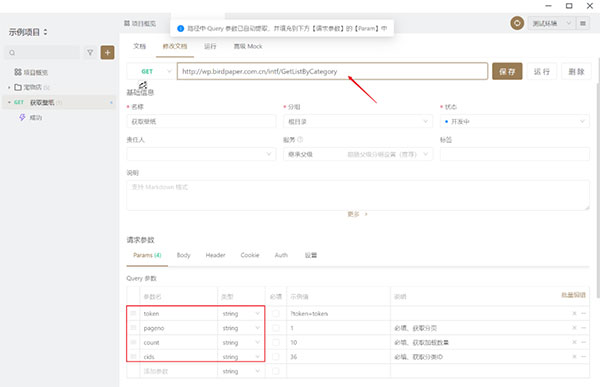
Task: Click the request URL input field
Action: pos(332,71)
